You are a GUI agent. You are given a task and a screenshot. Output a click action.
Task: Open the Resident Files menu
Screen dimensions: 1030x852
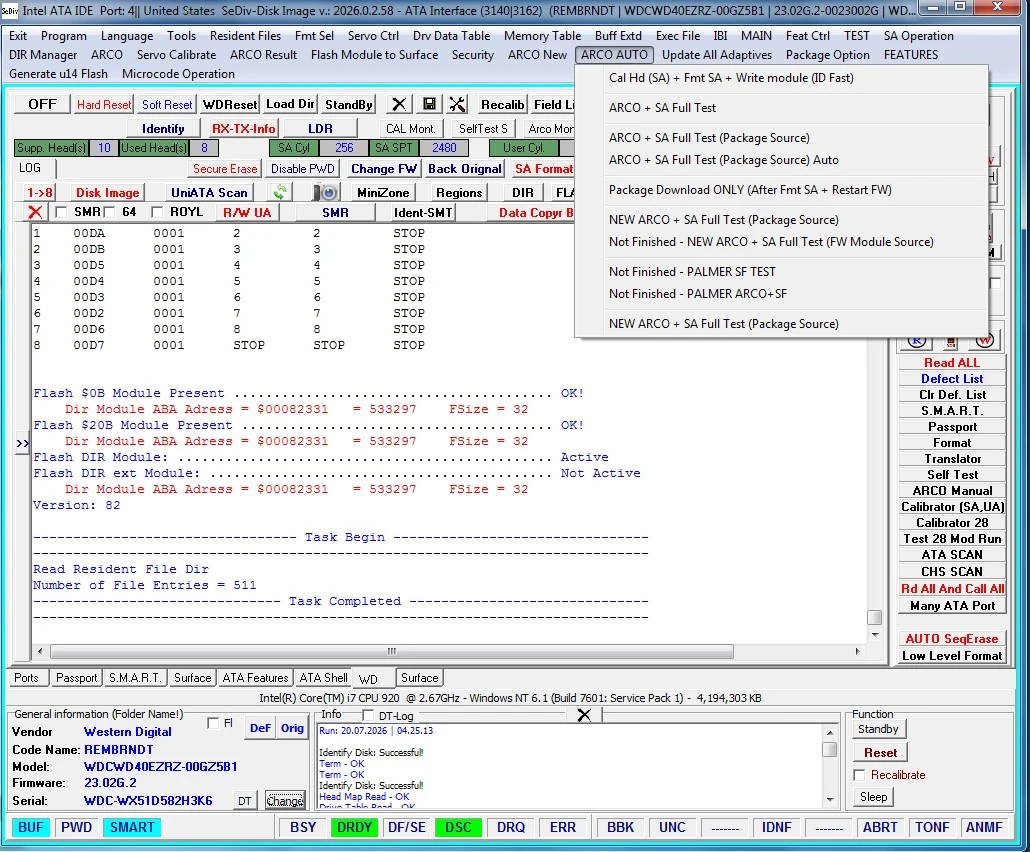(245, 35)
